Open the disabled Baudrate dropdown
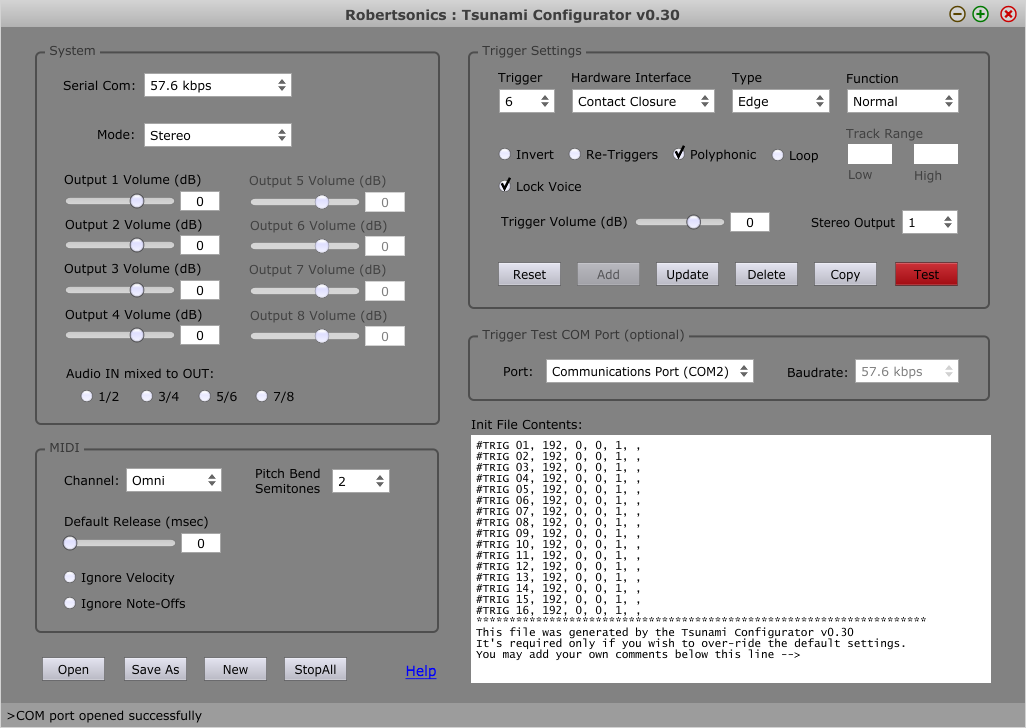The width and height of the screenshot is (1026, 728). click(906, 372)
